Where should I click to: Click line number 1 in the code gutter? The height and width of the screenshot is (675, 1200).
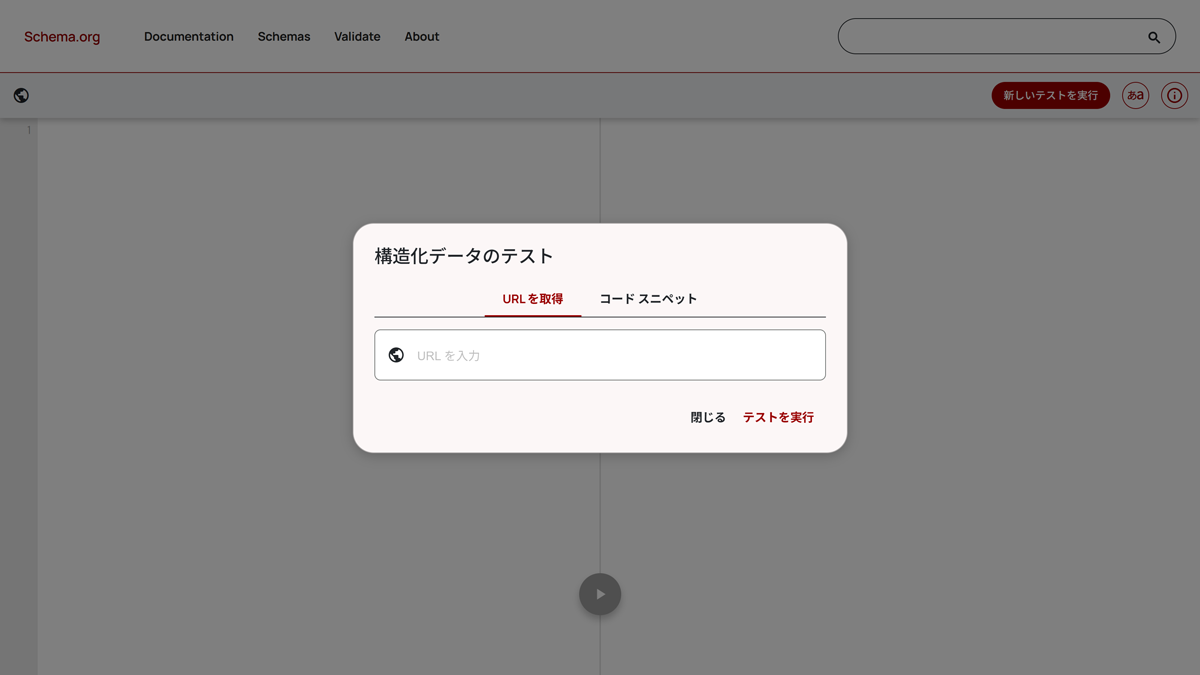point(29,129)
